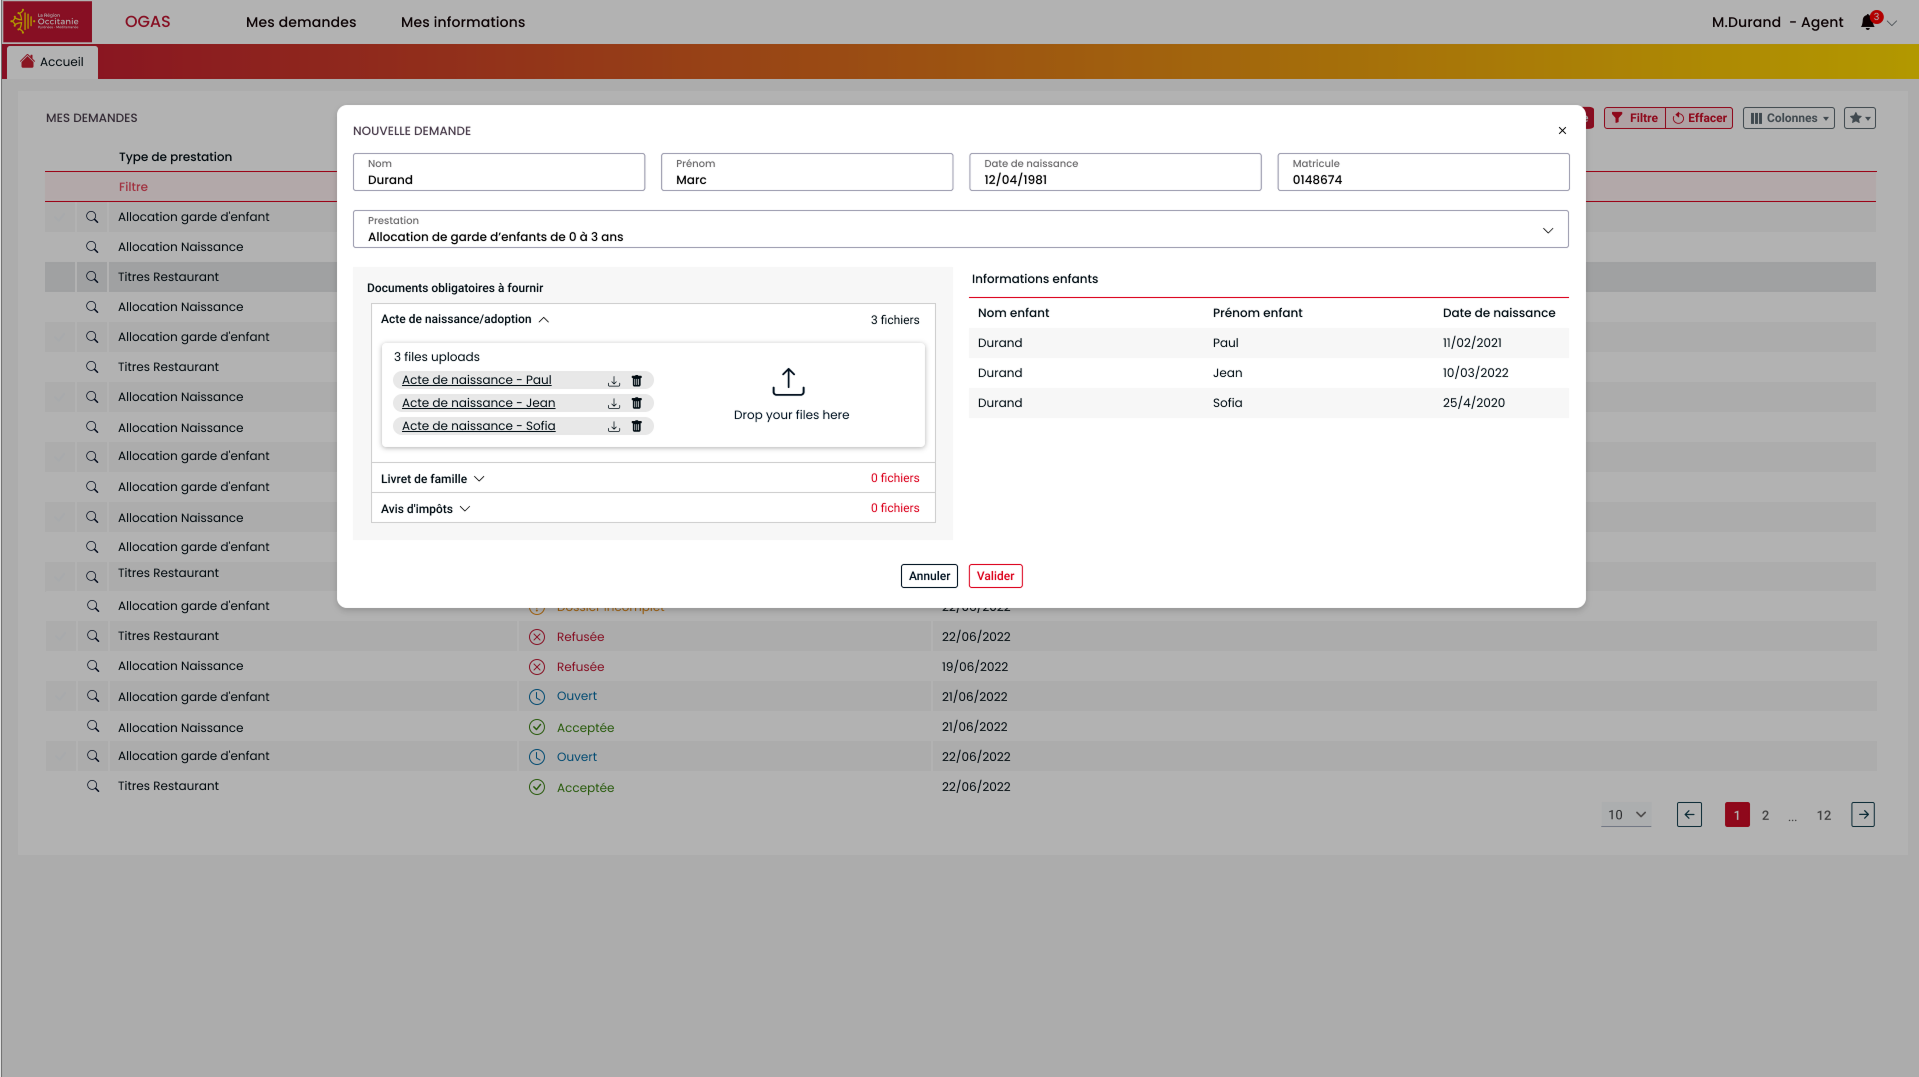Delete the Acte de naissance - Sofia file
Image resolution: width=1919 pixels, height=1077 pixels.
(637, 427)
